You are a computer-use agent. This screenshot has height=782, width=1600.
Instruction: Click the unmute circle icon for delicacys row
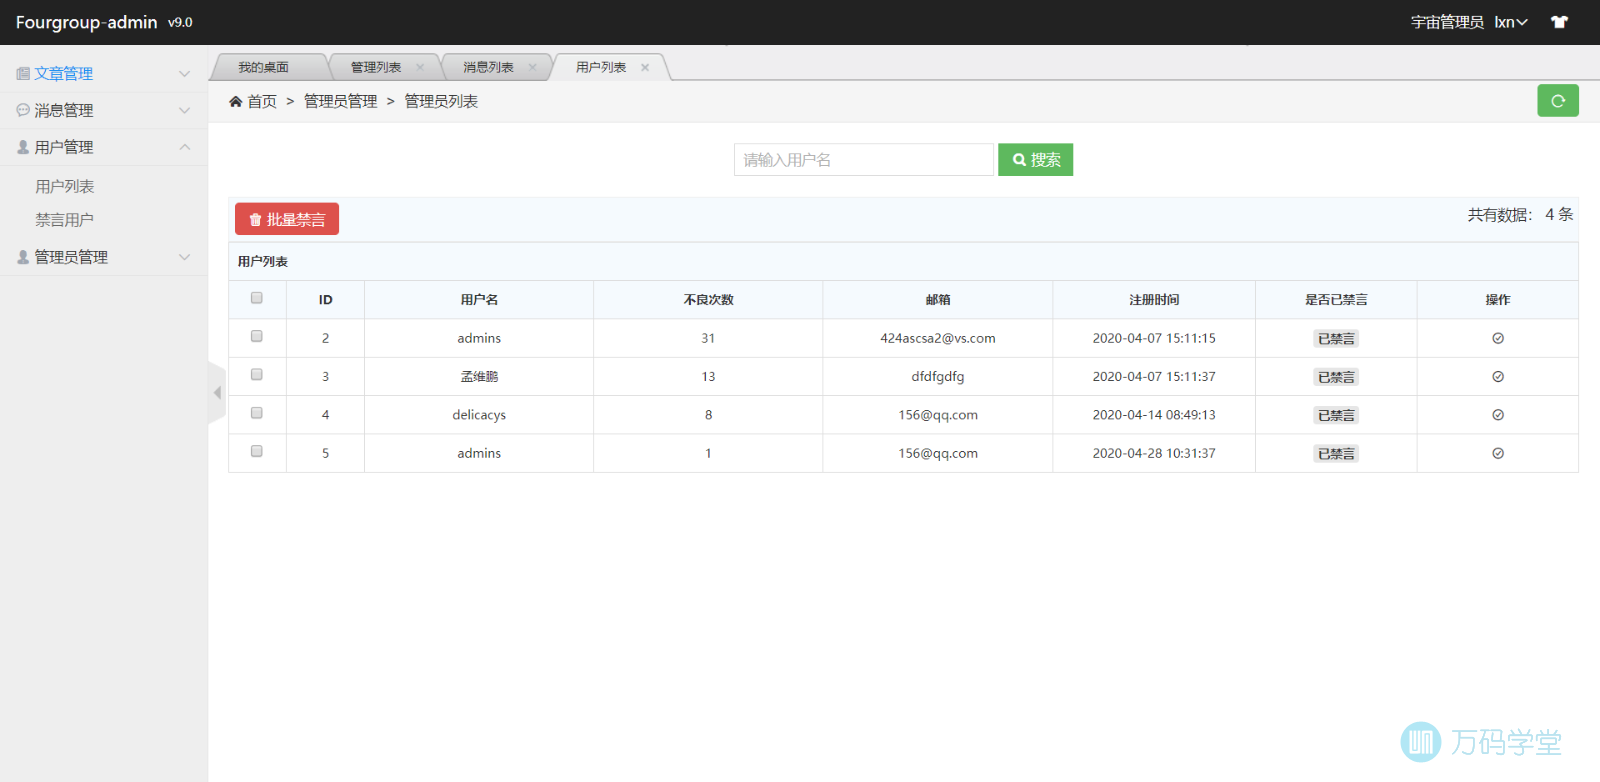[x=1498, y=415]
